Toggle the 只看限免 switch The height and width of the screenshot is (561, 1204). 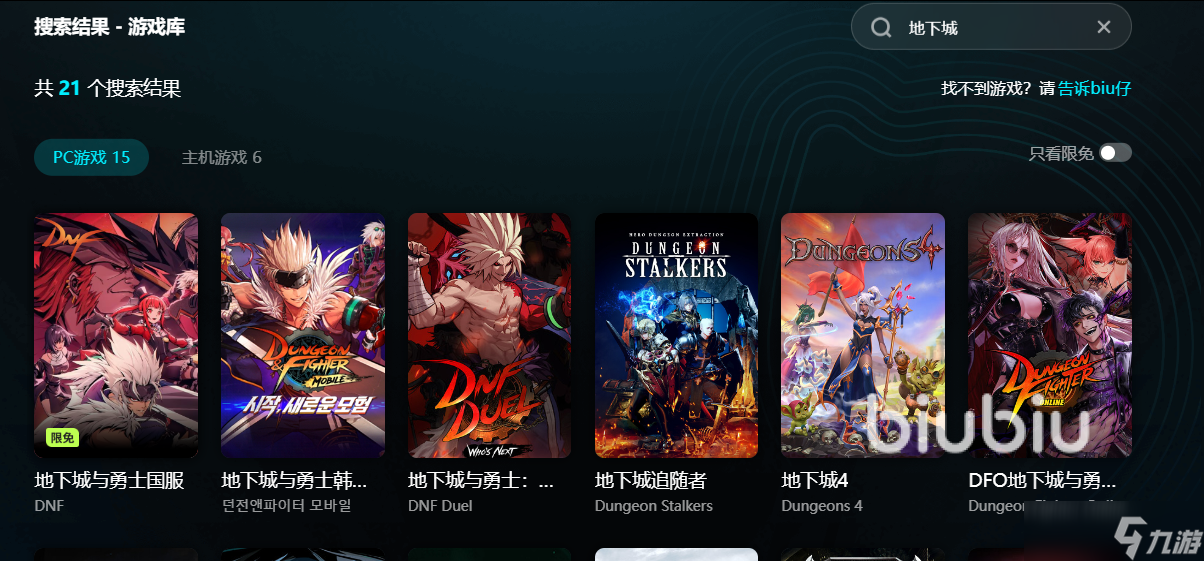point(1115,153)
